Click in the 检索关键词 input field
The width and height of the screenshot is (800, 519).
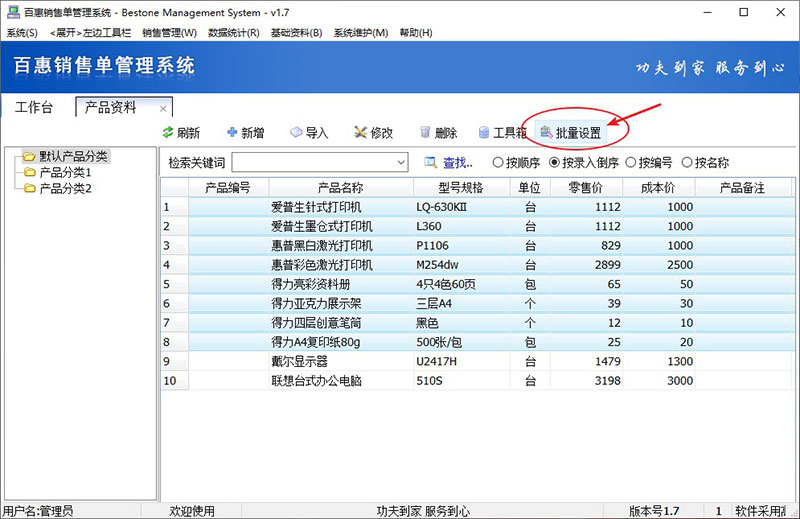coord(313,163)
